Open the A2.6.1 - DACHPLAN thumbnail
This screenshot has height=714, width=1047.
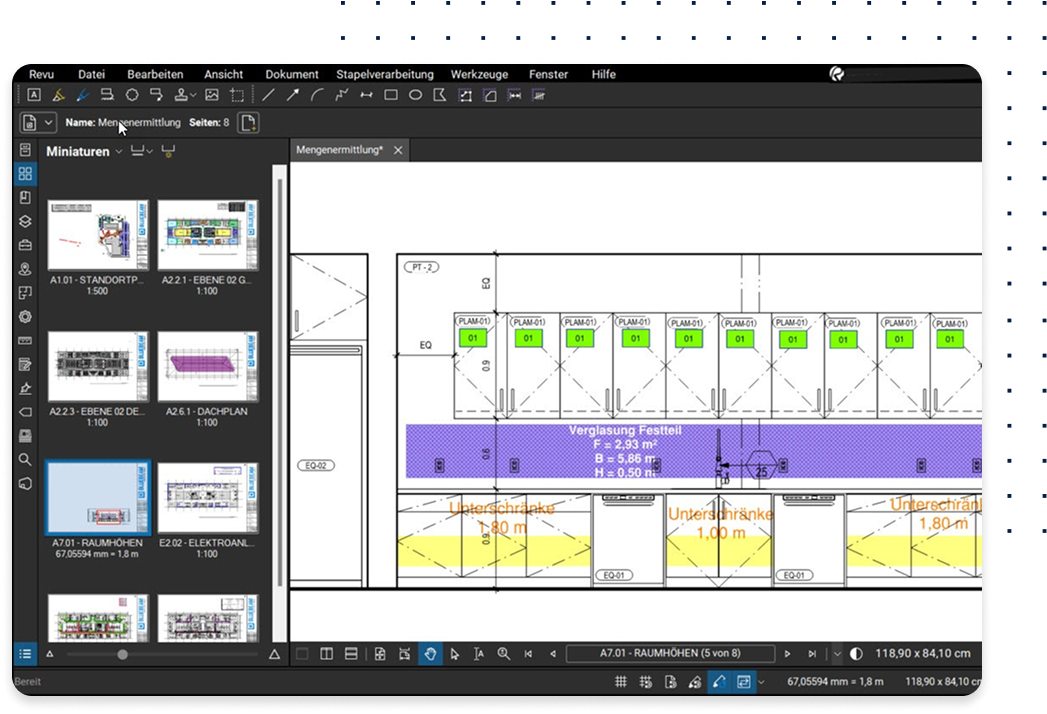pos(208,367)
